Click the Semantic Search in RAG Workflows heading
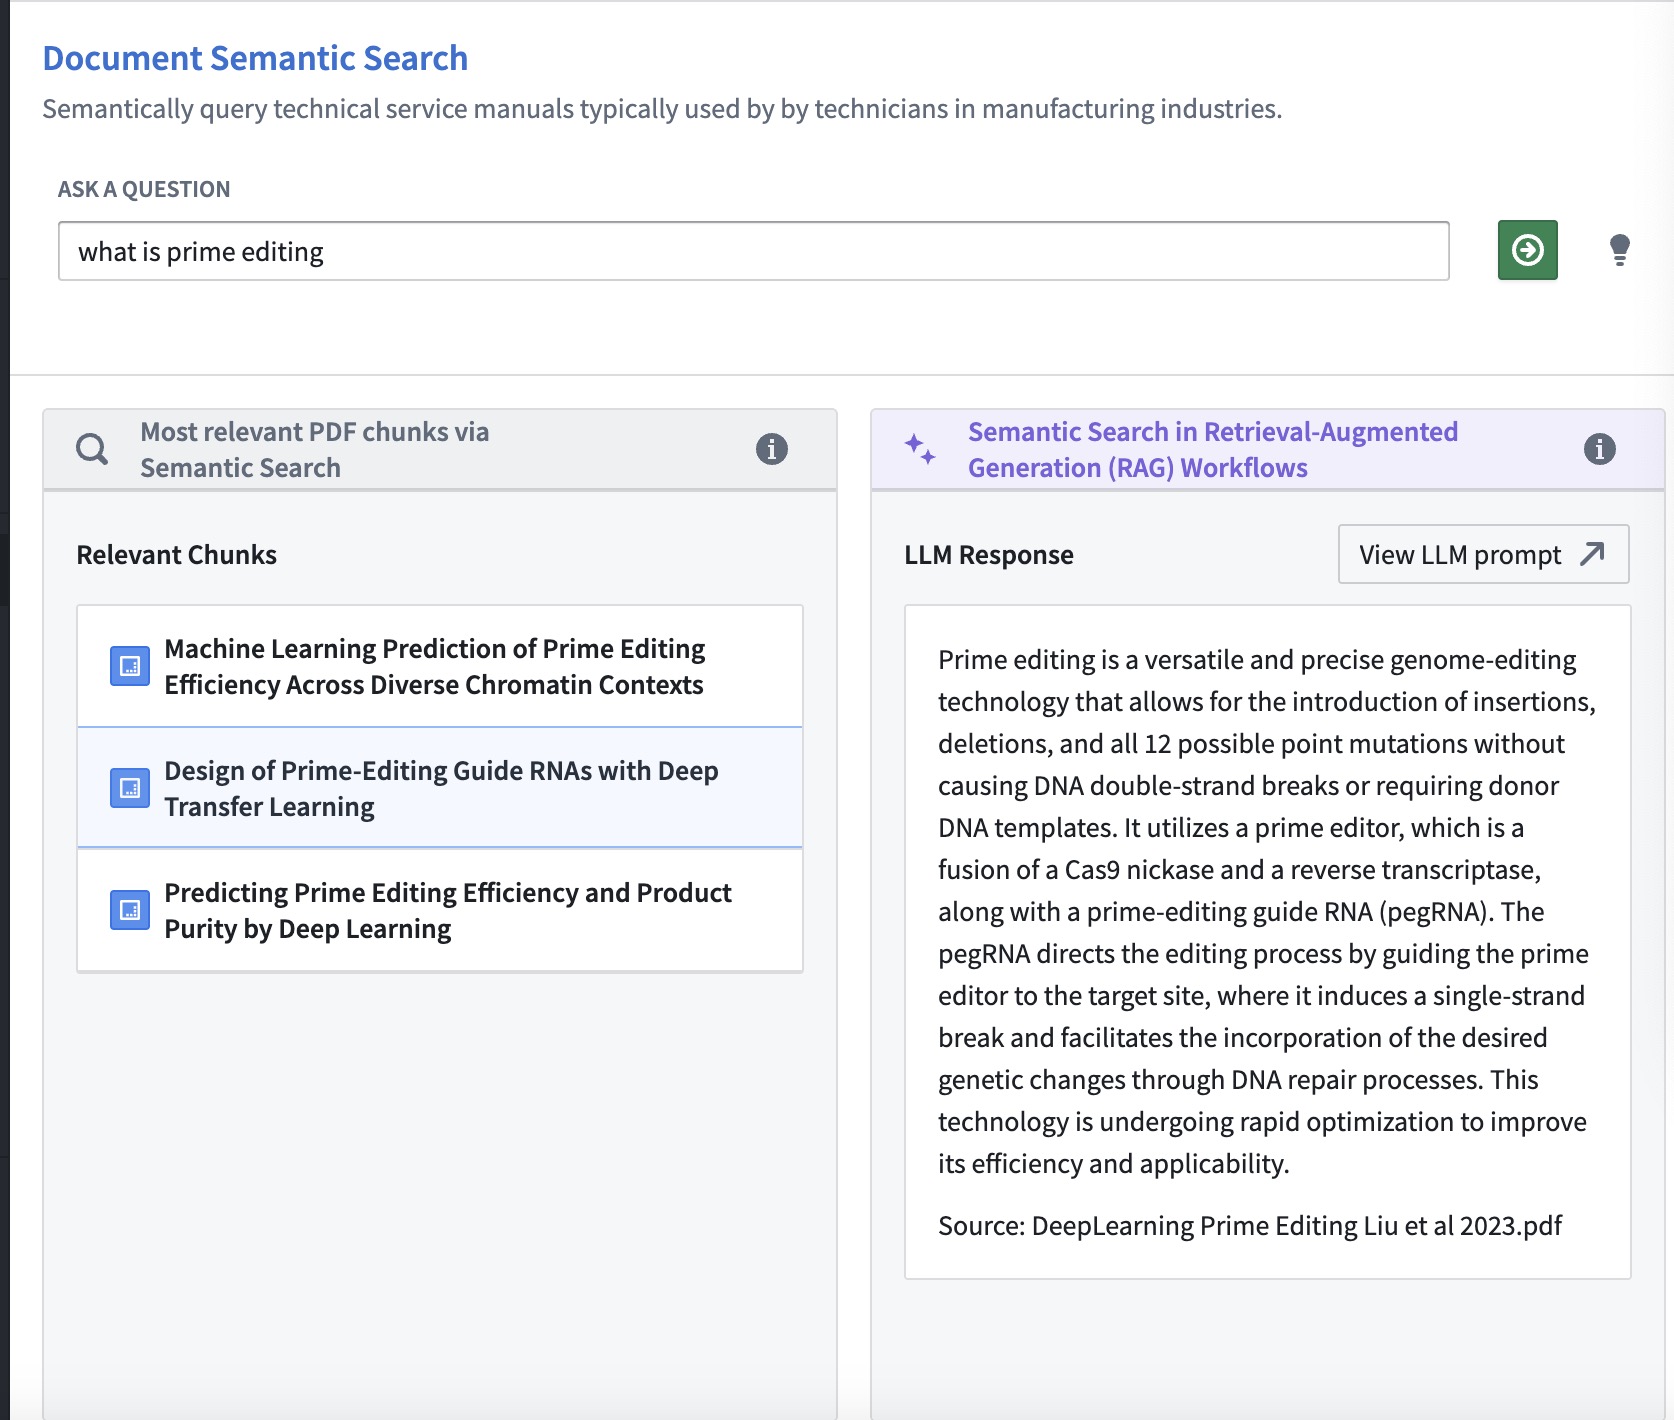The height and width of the screenshot is (1420, 1674). [x=1212, y=449]
